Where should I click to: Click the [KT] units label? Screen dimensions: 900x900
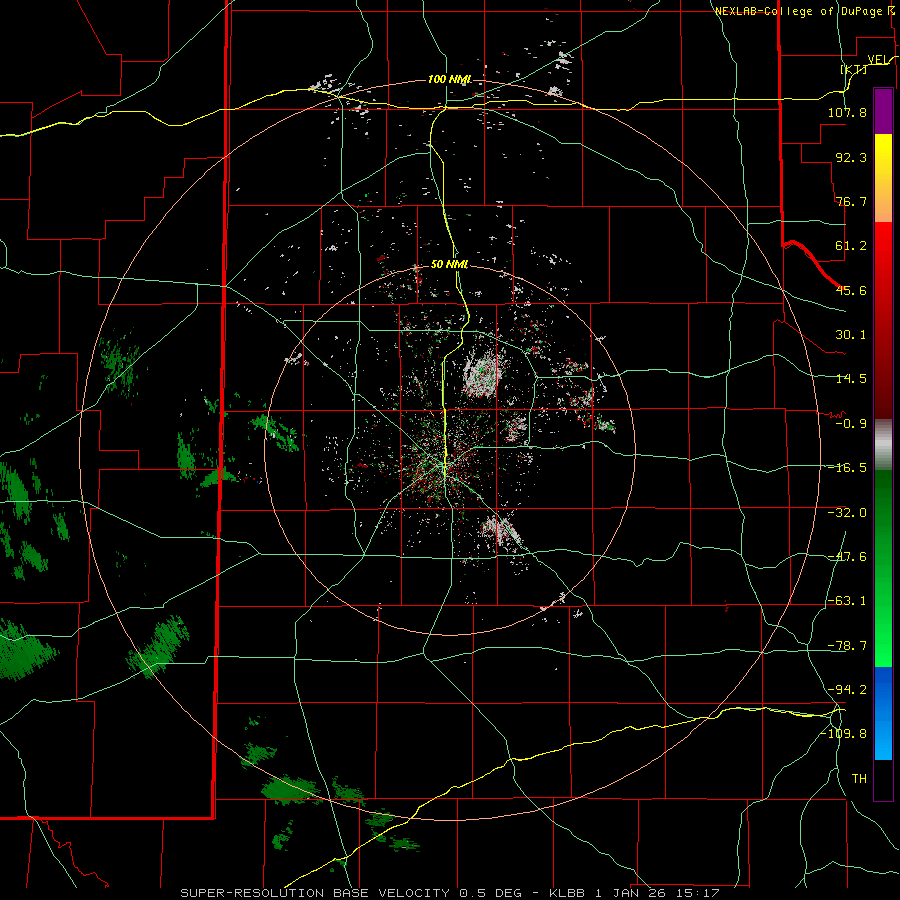pos(854,69)
